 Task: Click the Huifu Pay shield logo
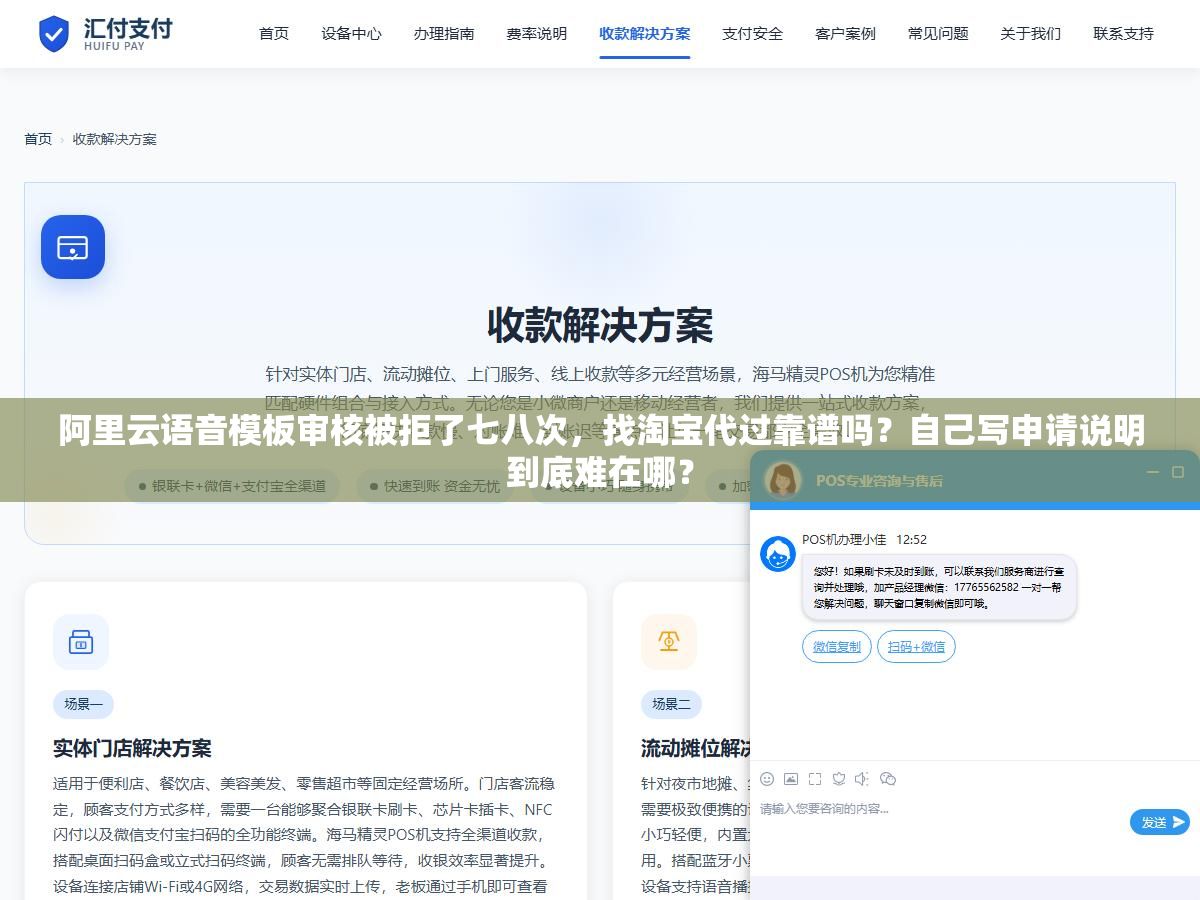tap(54, 34)
